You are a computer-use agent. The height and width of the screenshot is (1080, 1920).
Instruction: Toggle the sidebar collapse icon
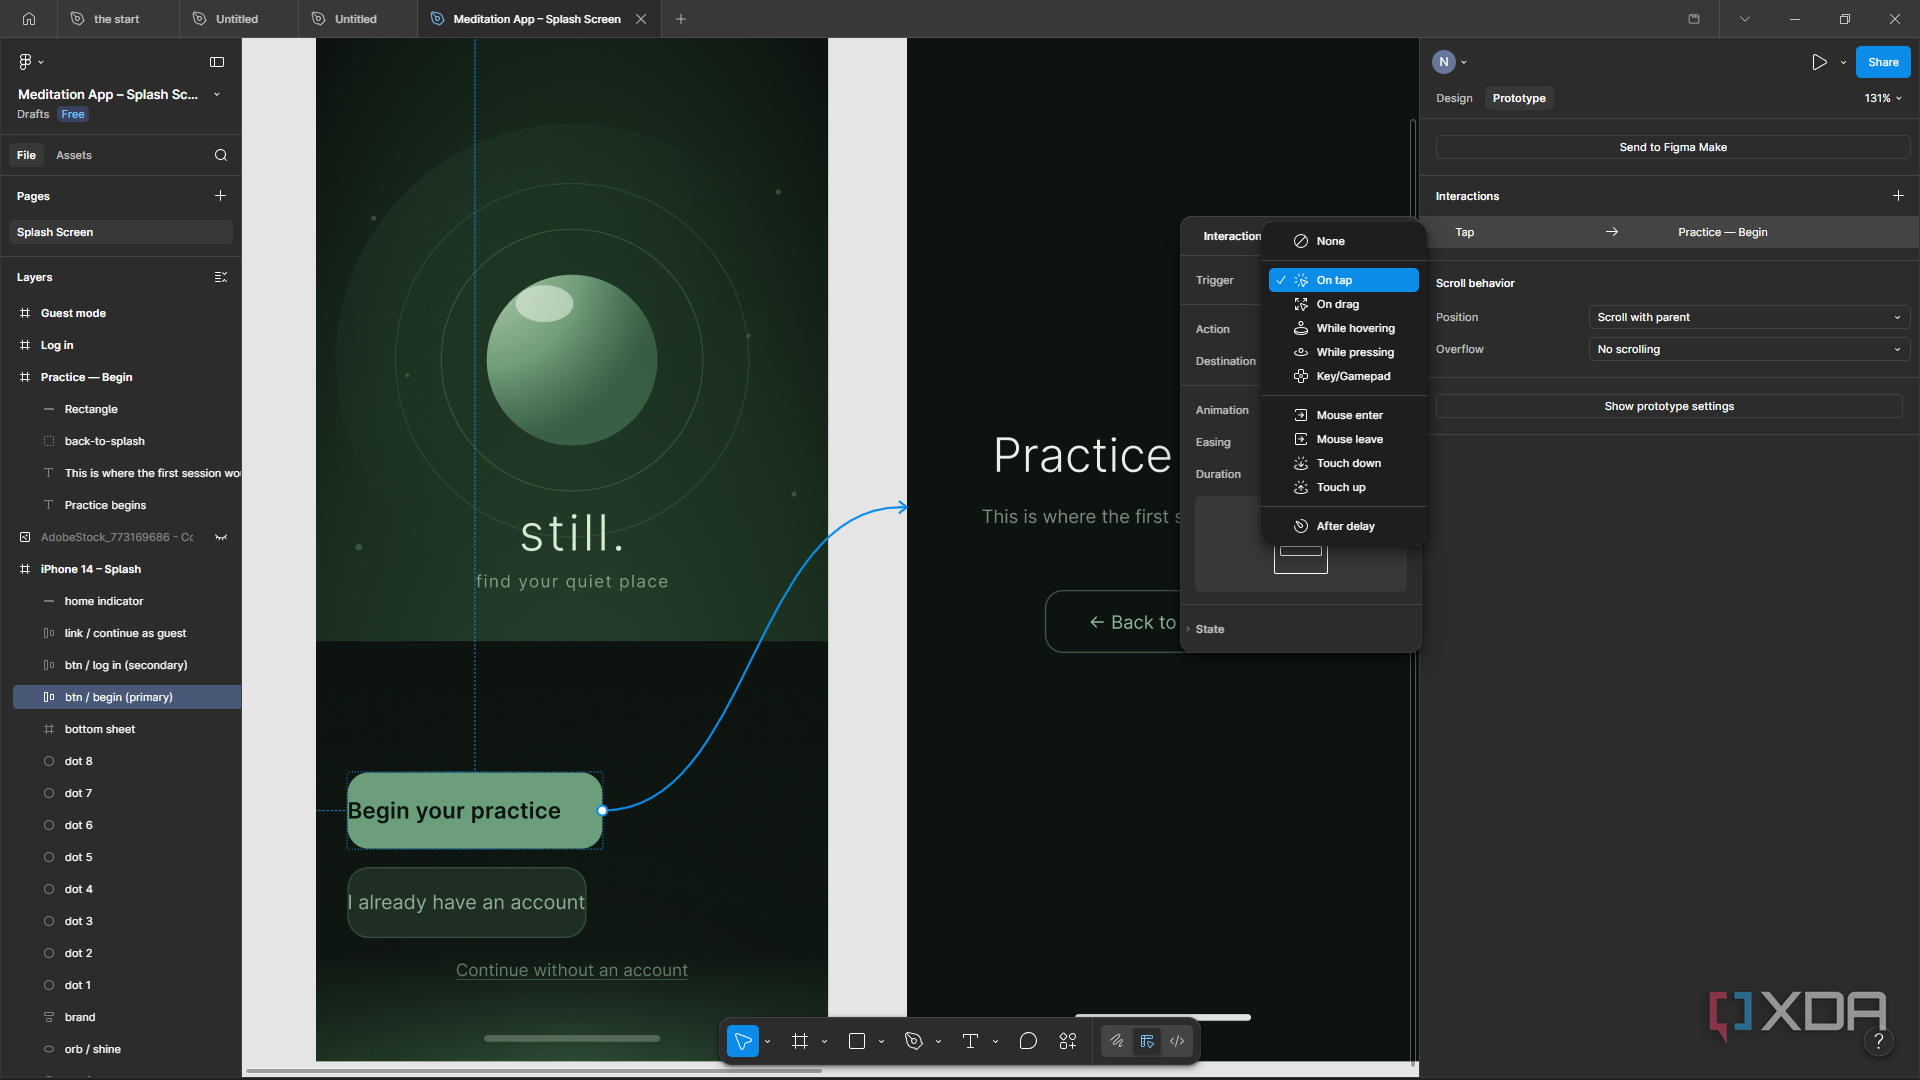(217, 62)
